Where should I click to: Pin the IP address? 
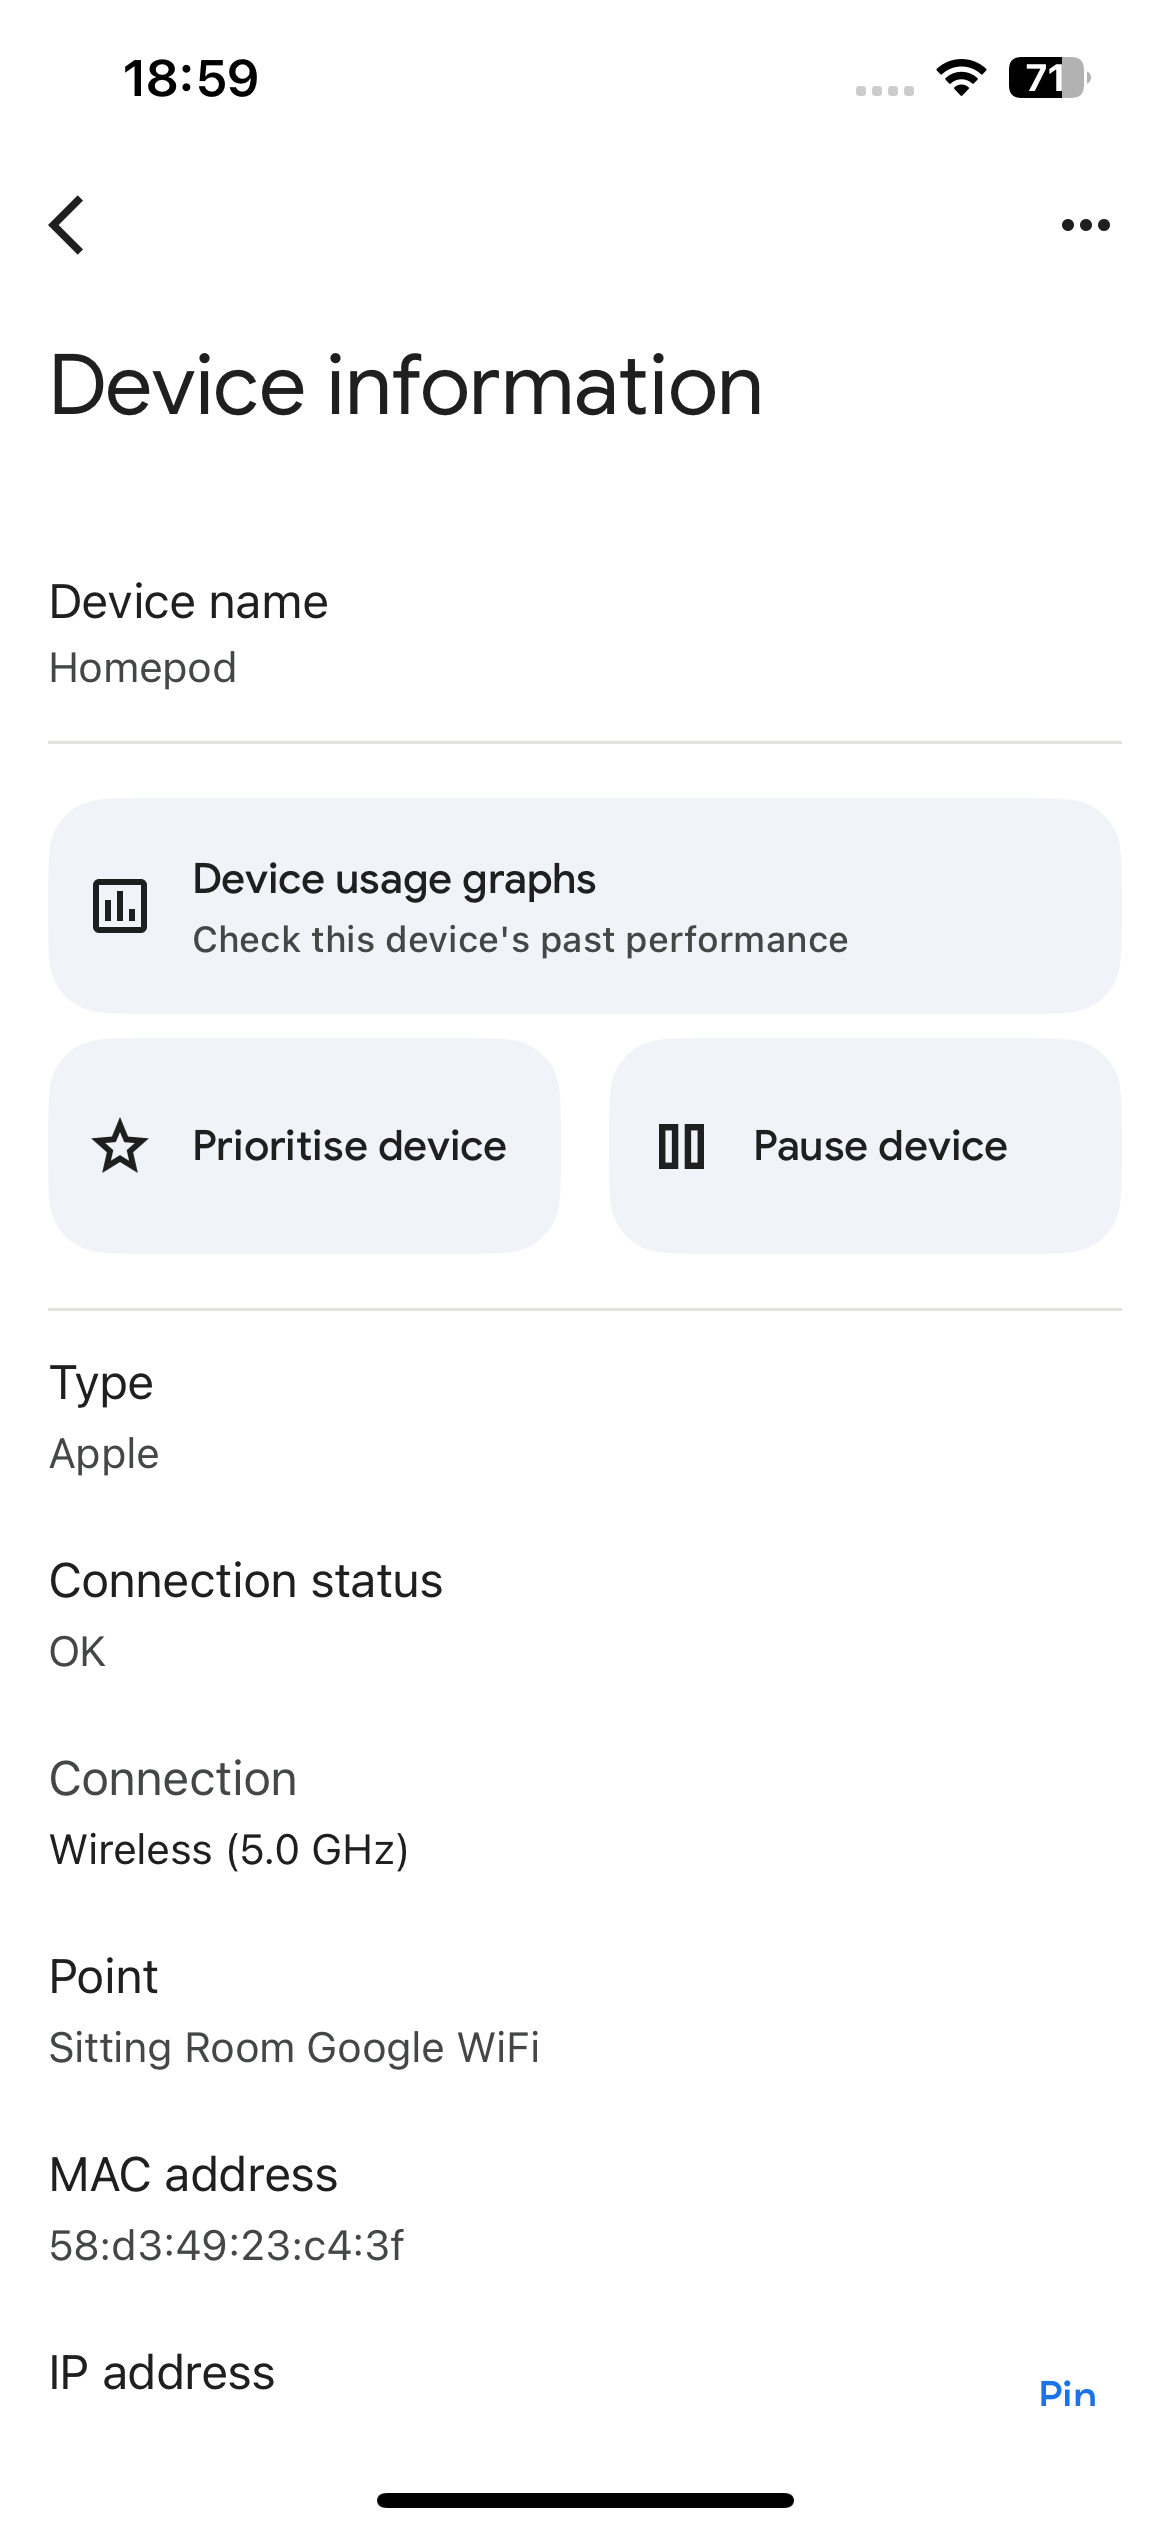(x=1067, y=2394)
